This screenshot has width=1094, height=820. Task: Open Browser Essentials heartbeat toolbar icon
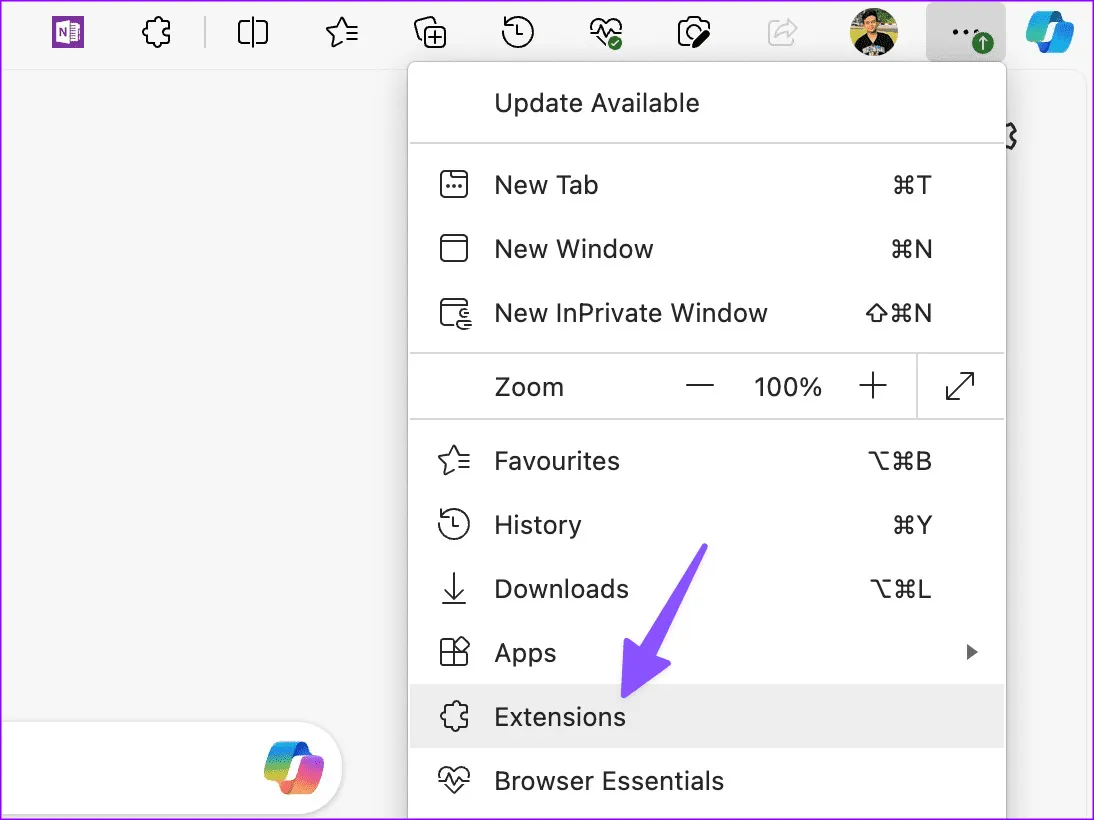[x=605, y=33]
